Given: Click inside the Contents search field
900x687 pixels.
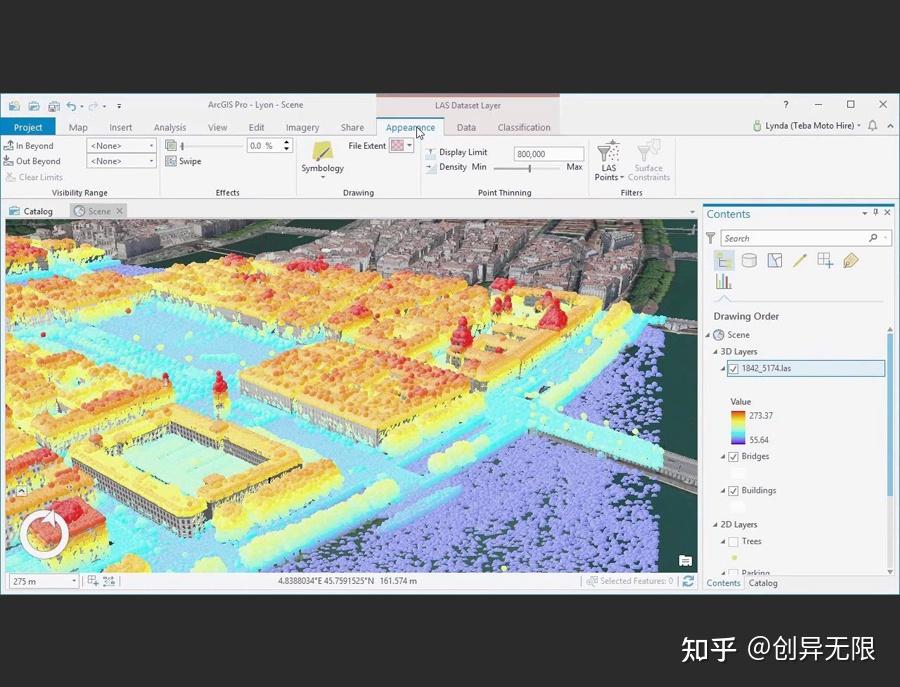Looking at the screenshot, I should [790, 238].
